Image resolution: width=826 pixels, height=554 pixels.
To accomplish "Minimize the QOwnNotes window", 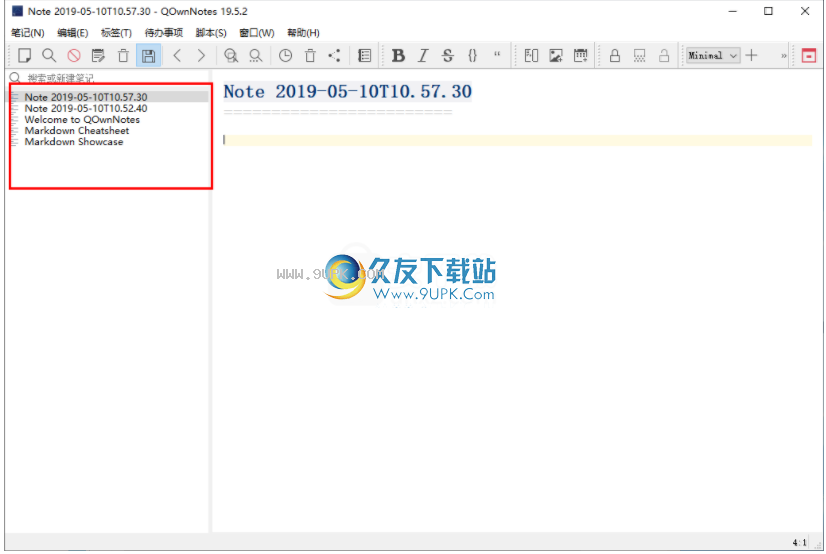I will tap(732, 11).
